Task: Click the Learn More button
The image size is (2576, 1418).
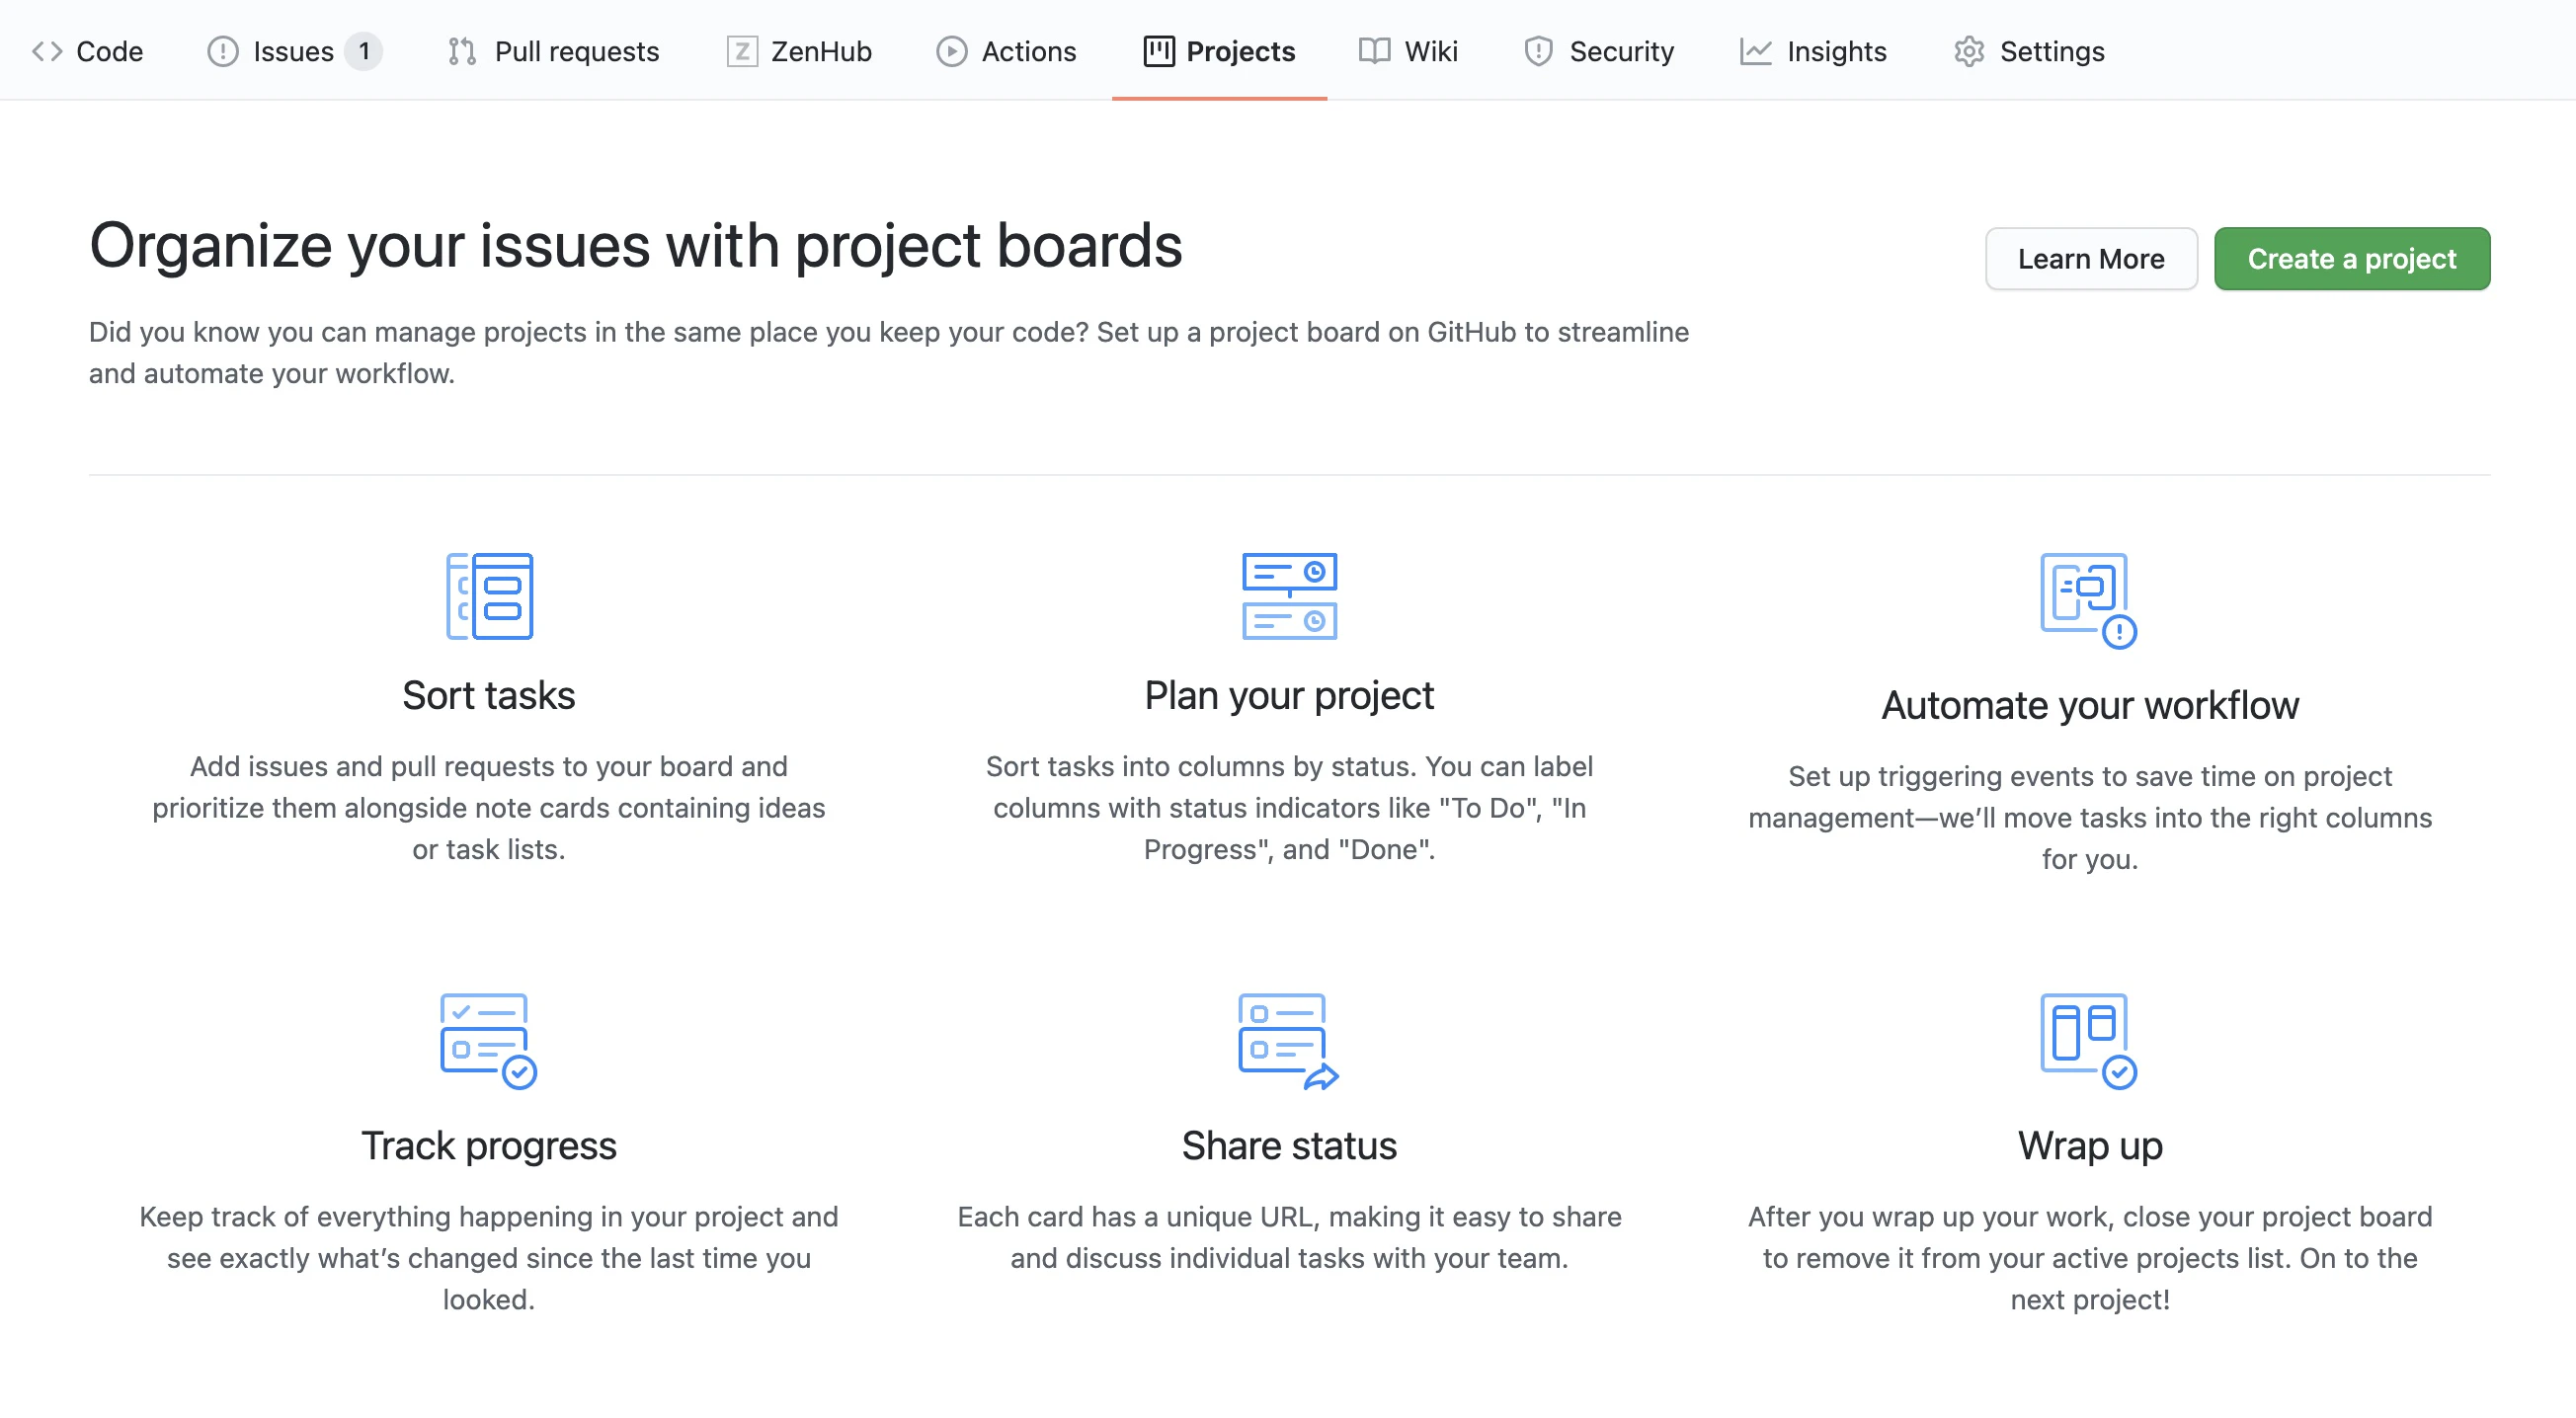Action: (x=2091, y=259)
